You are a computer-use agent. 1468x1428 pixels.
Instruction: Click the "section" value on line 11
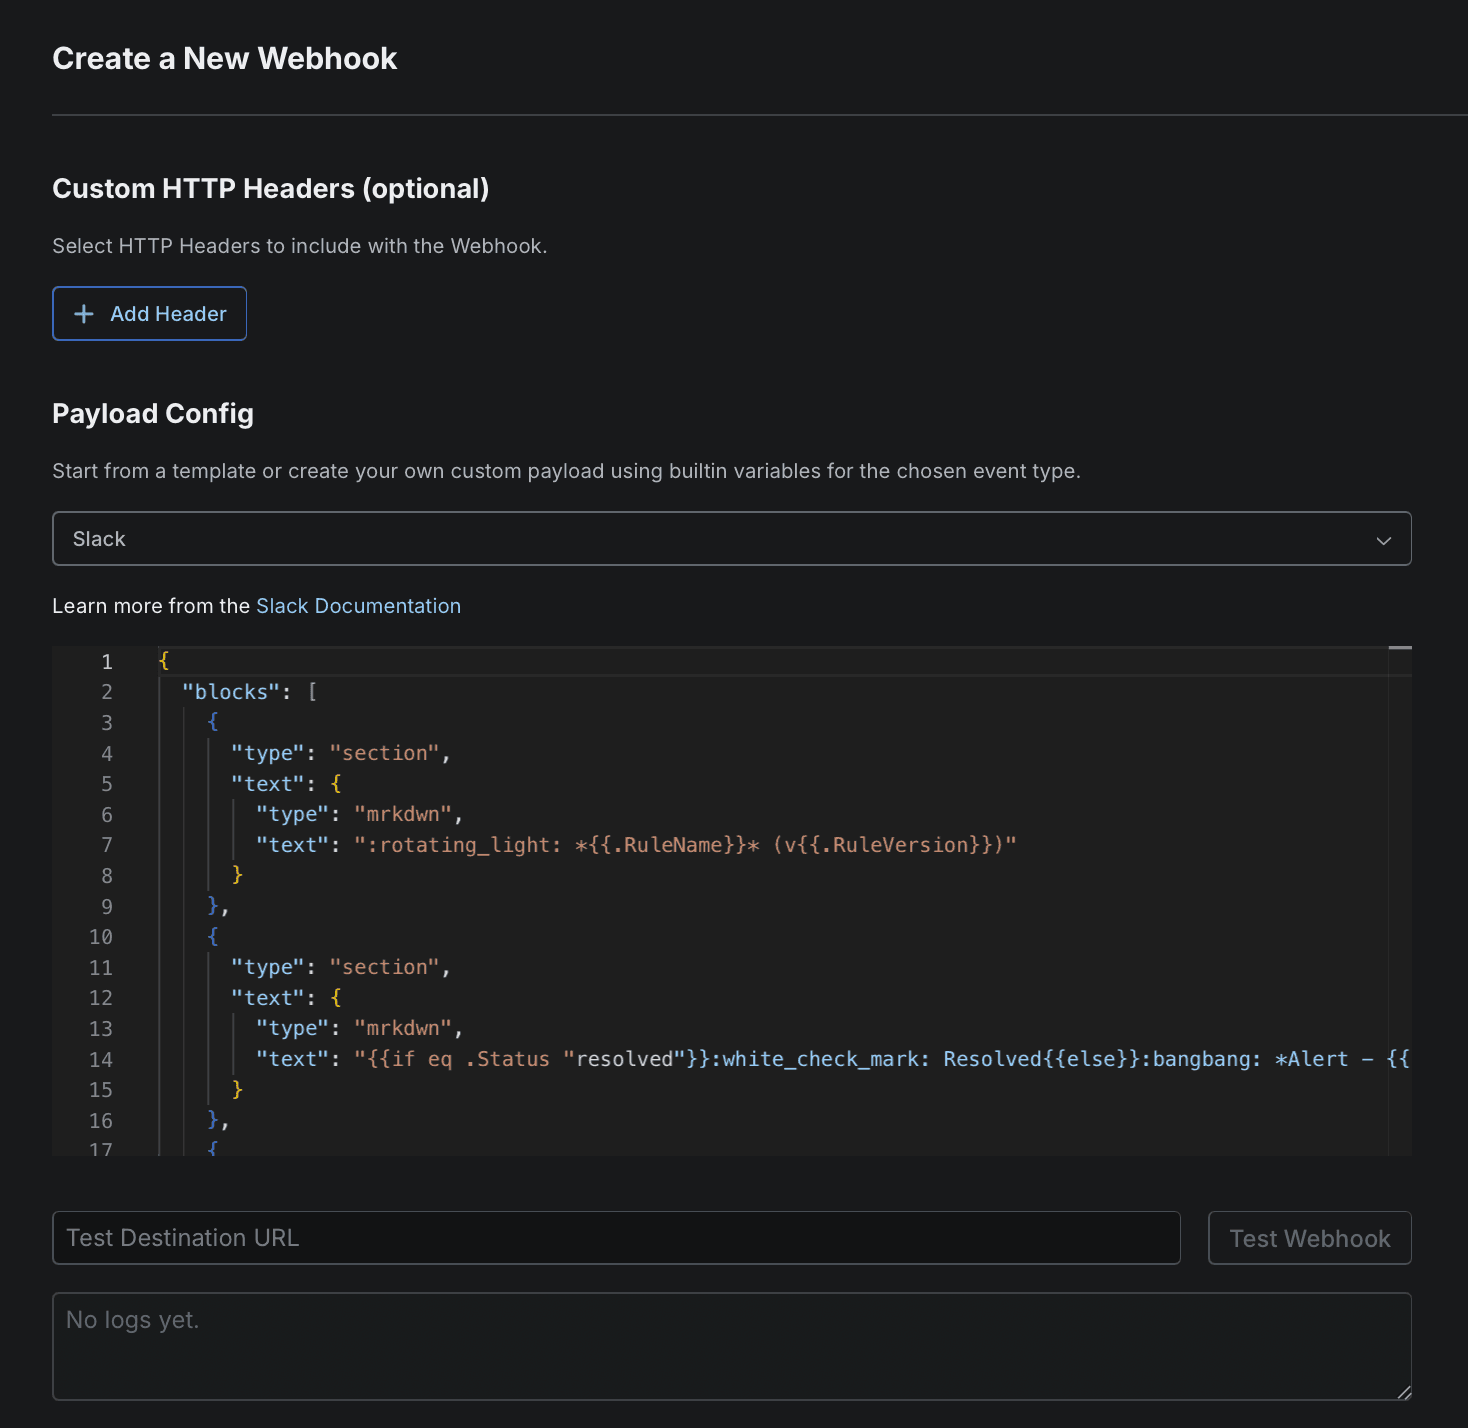point(384,967)
